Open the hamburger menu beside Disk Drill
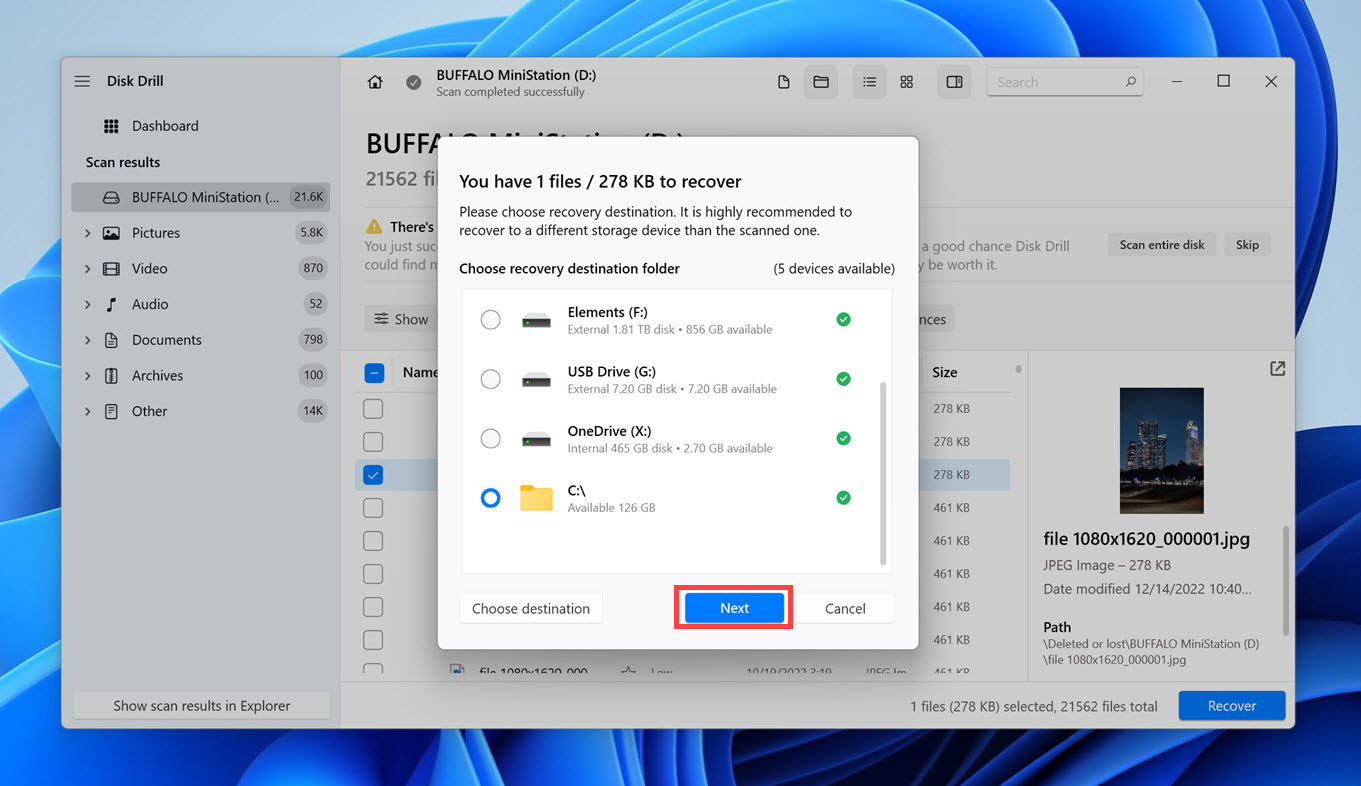Viewport: 1361px width, 786px height. pos(82,81)
